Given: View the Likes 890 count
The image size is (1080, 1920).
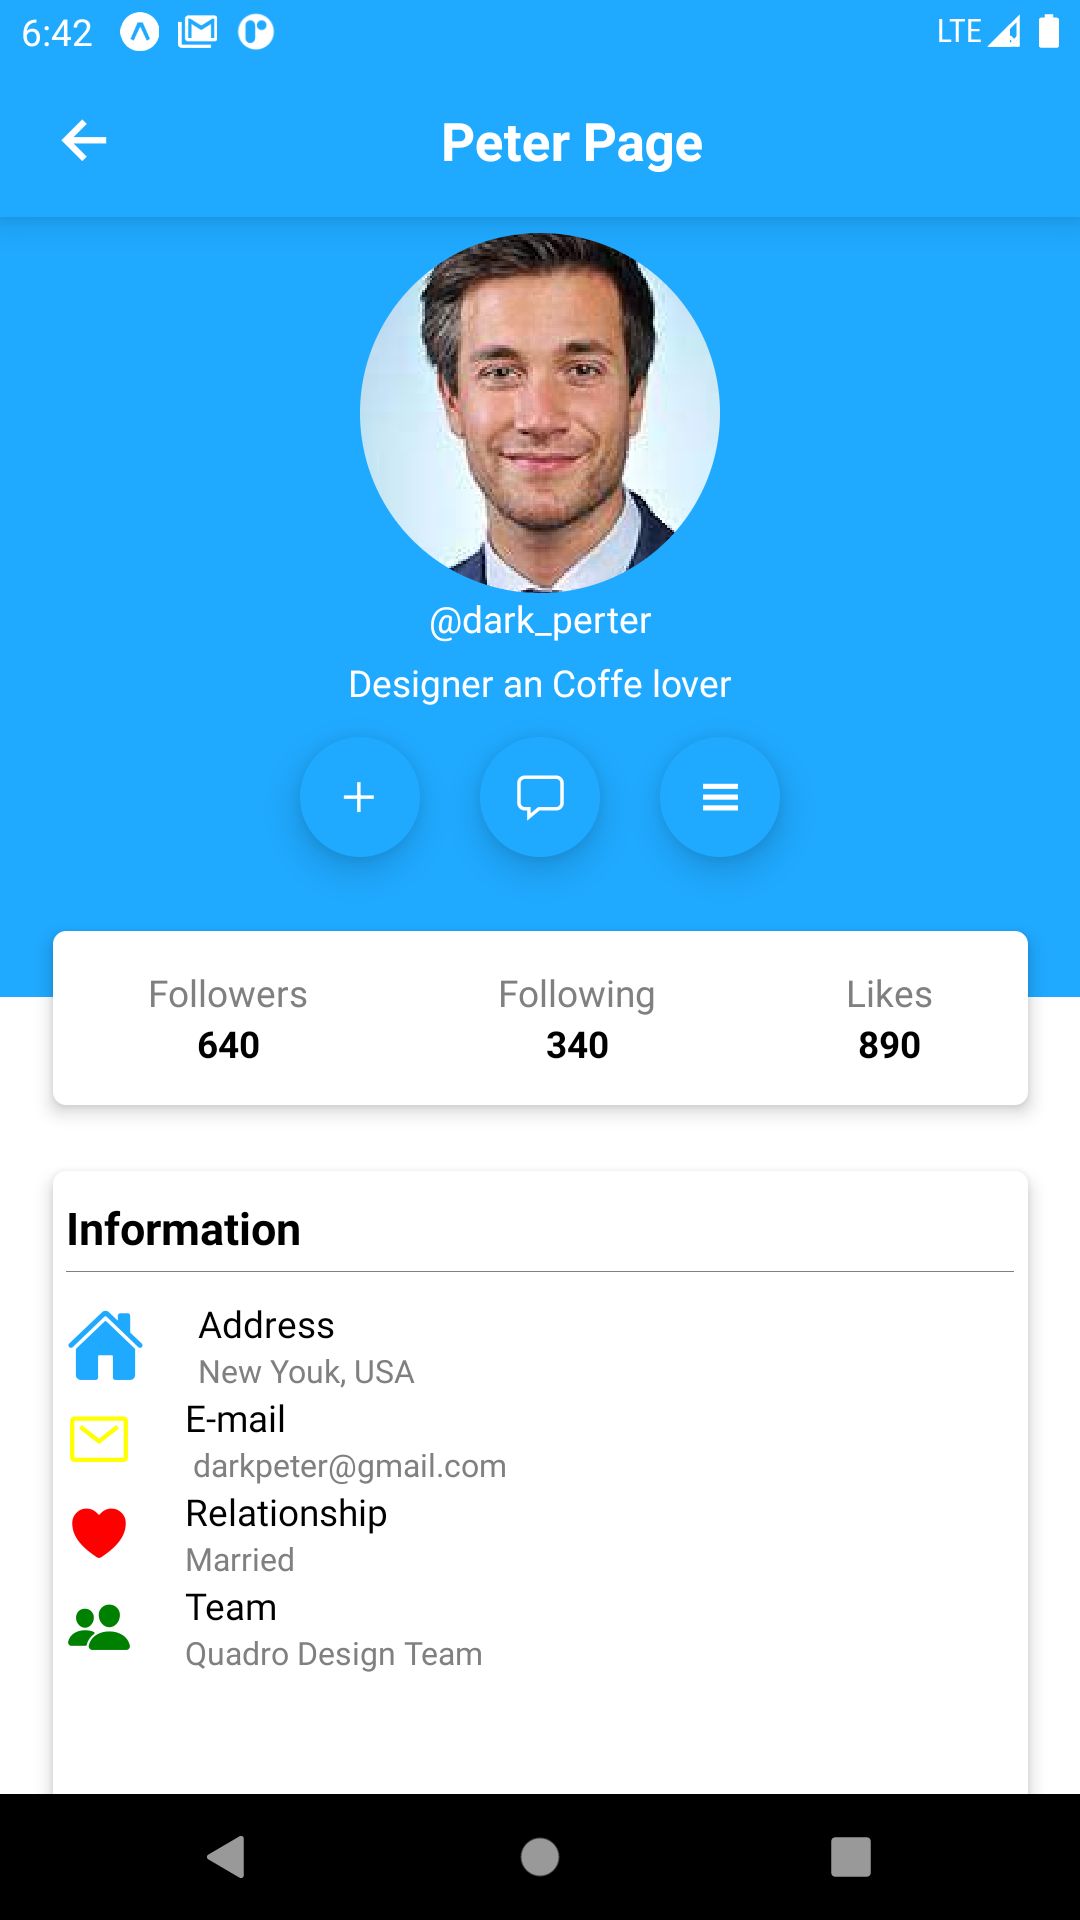Looking at the screenshot, I should click(x=889, y=1019).
